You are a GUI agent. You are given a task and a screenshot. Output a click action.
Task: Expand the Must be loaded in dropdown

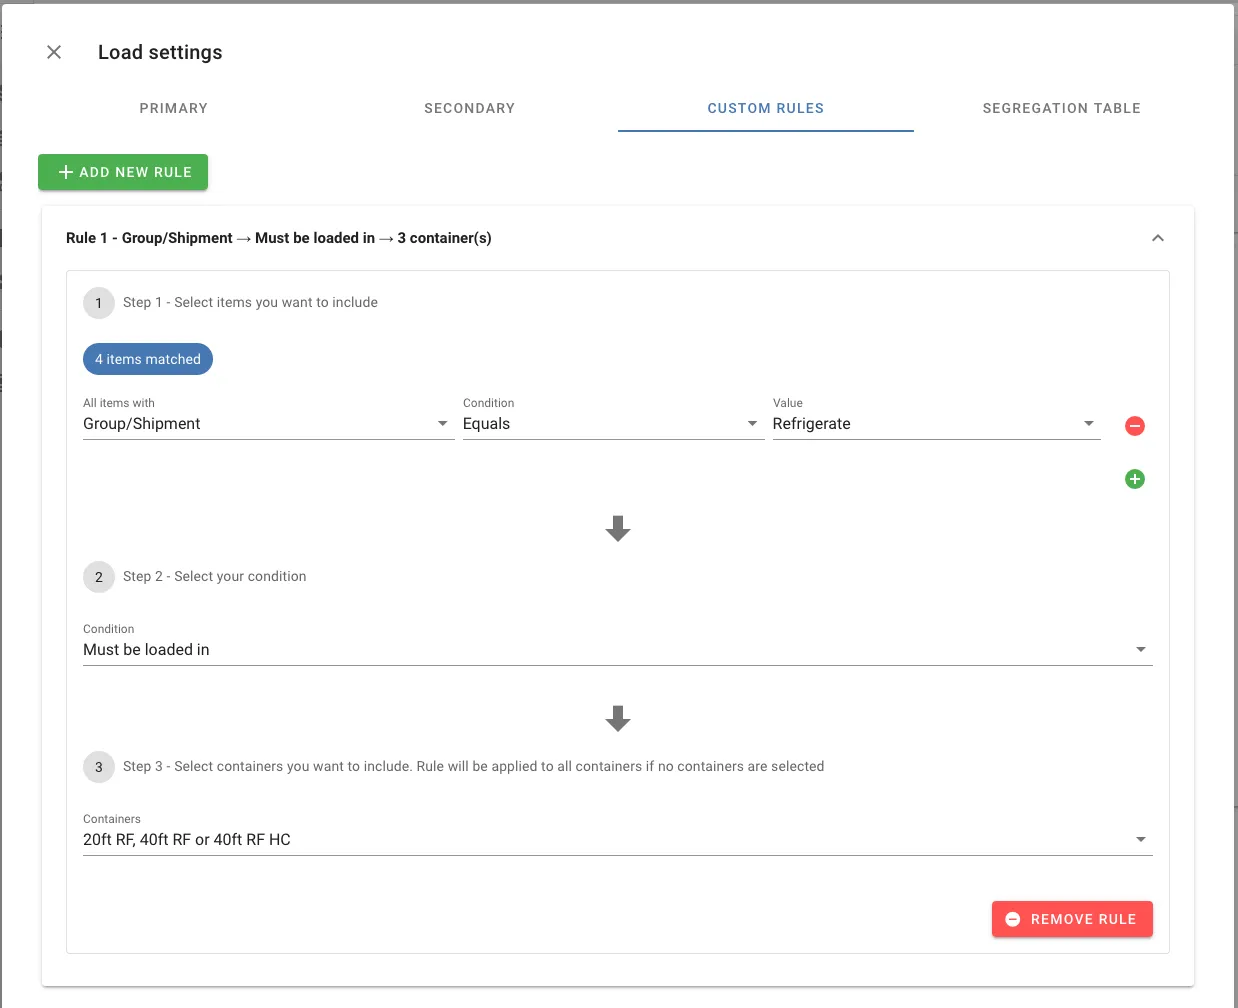pos(617,650)
